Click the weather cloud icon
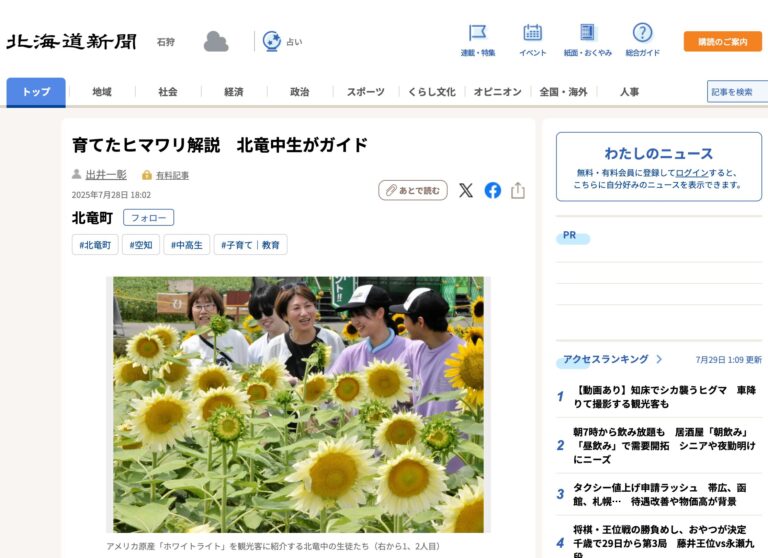Image resolution: width=768 pixels, height=558 pixels. (216, 41)
